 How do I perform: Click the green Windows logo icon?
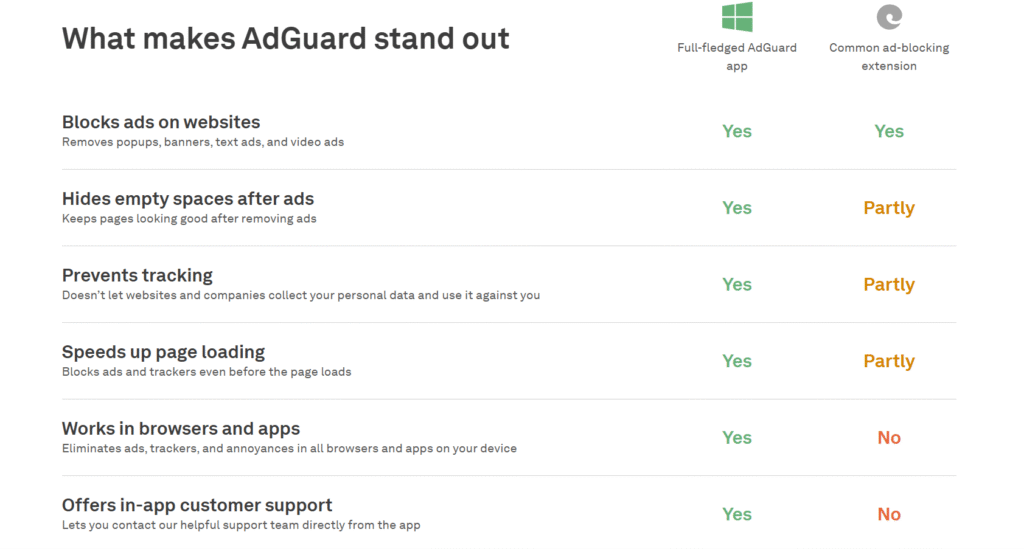pos(737,16)
